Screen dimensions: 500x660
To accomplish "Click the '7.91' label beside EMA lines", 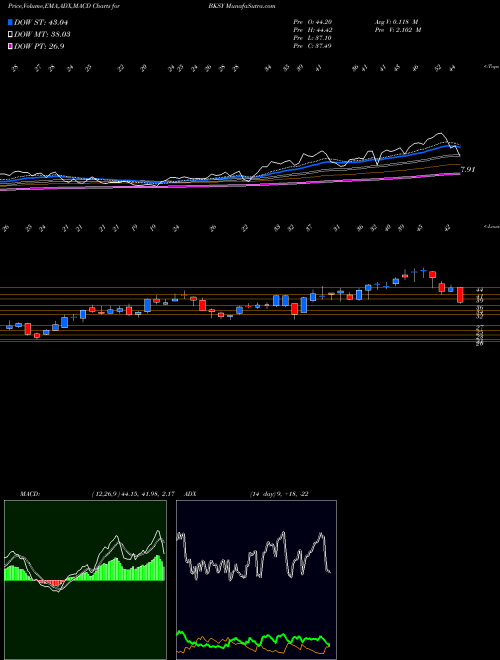I will pyautogui.click(x=468, y=170).
